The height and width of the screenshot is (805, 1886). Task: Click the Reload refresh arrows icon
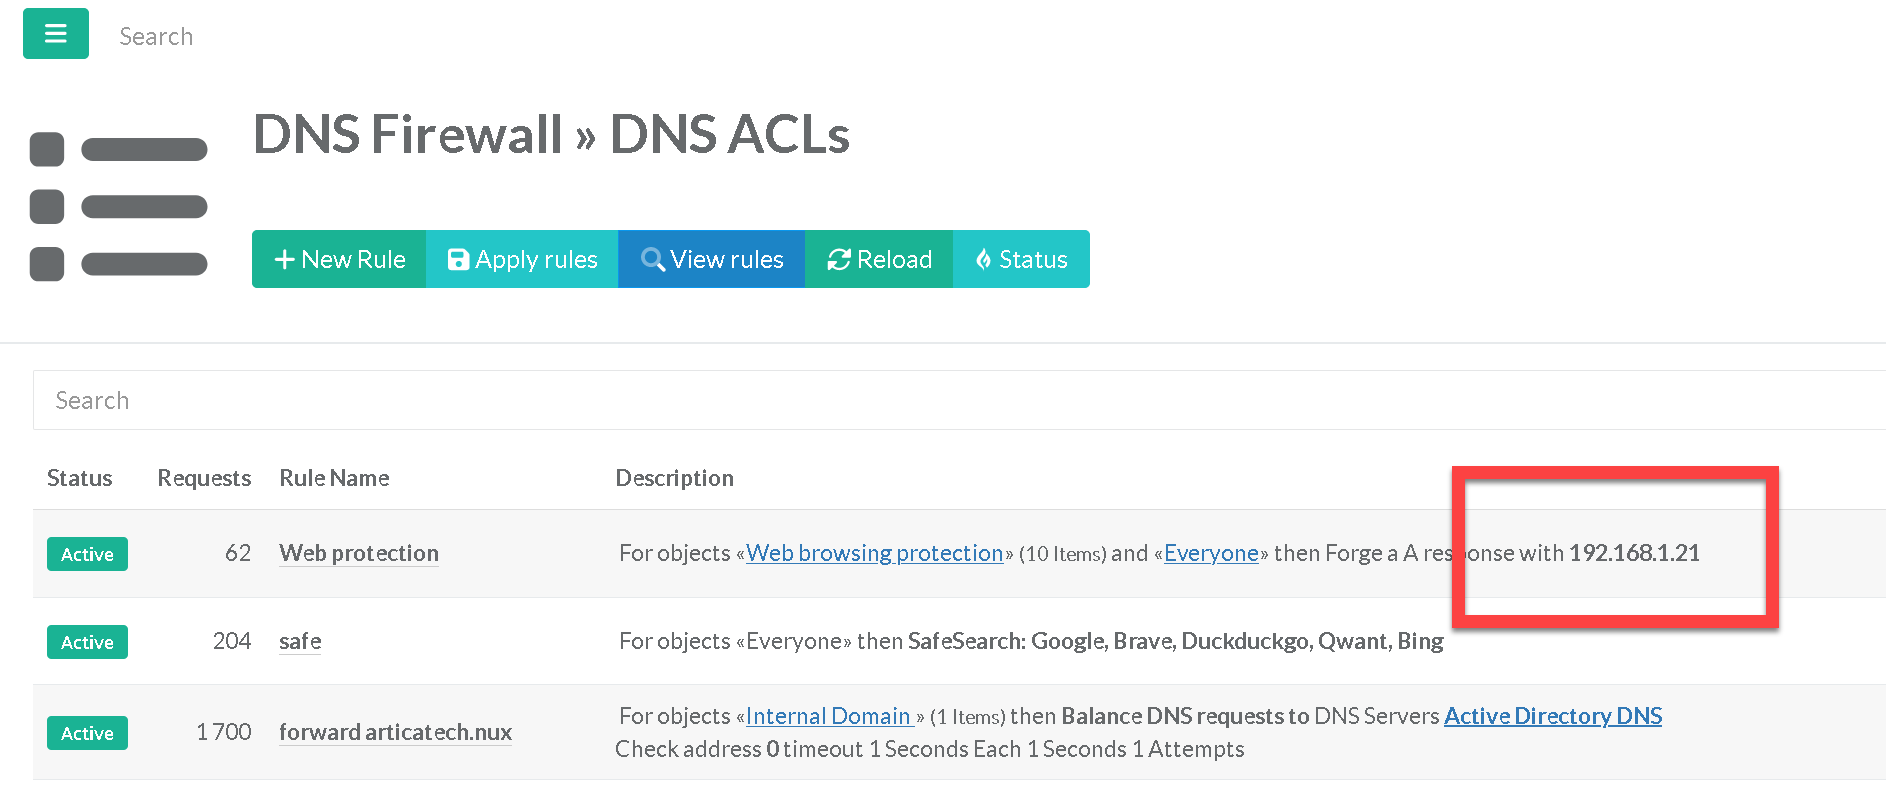(x=838, y=260)
